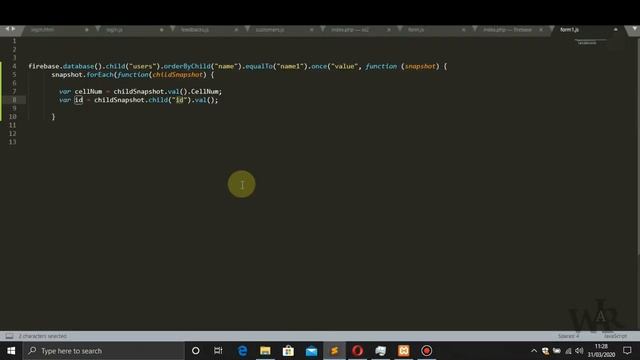Viewport: 640px width, 360px height.
Task: Click the selected "id" variable on line 8
Action: click(x=78, y=100)
